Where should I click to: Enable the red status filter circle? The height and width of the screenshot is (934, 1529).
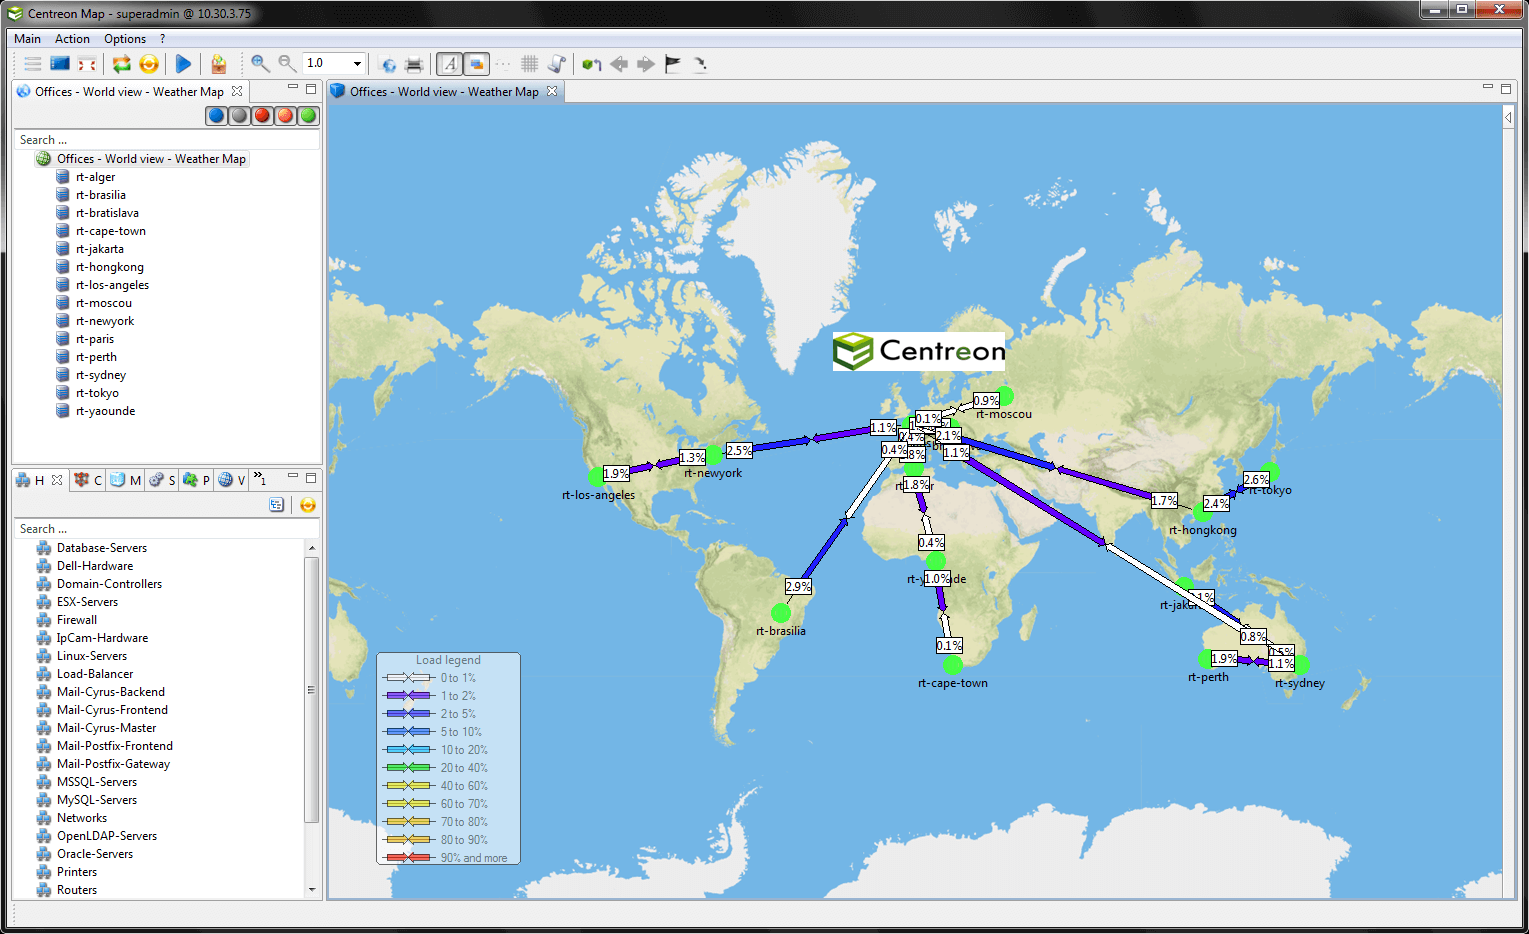point(261,115)
